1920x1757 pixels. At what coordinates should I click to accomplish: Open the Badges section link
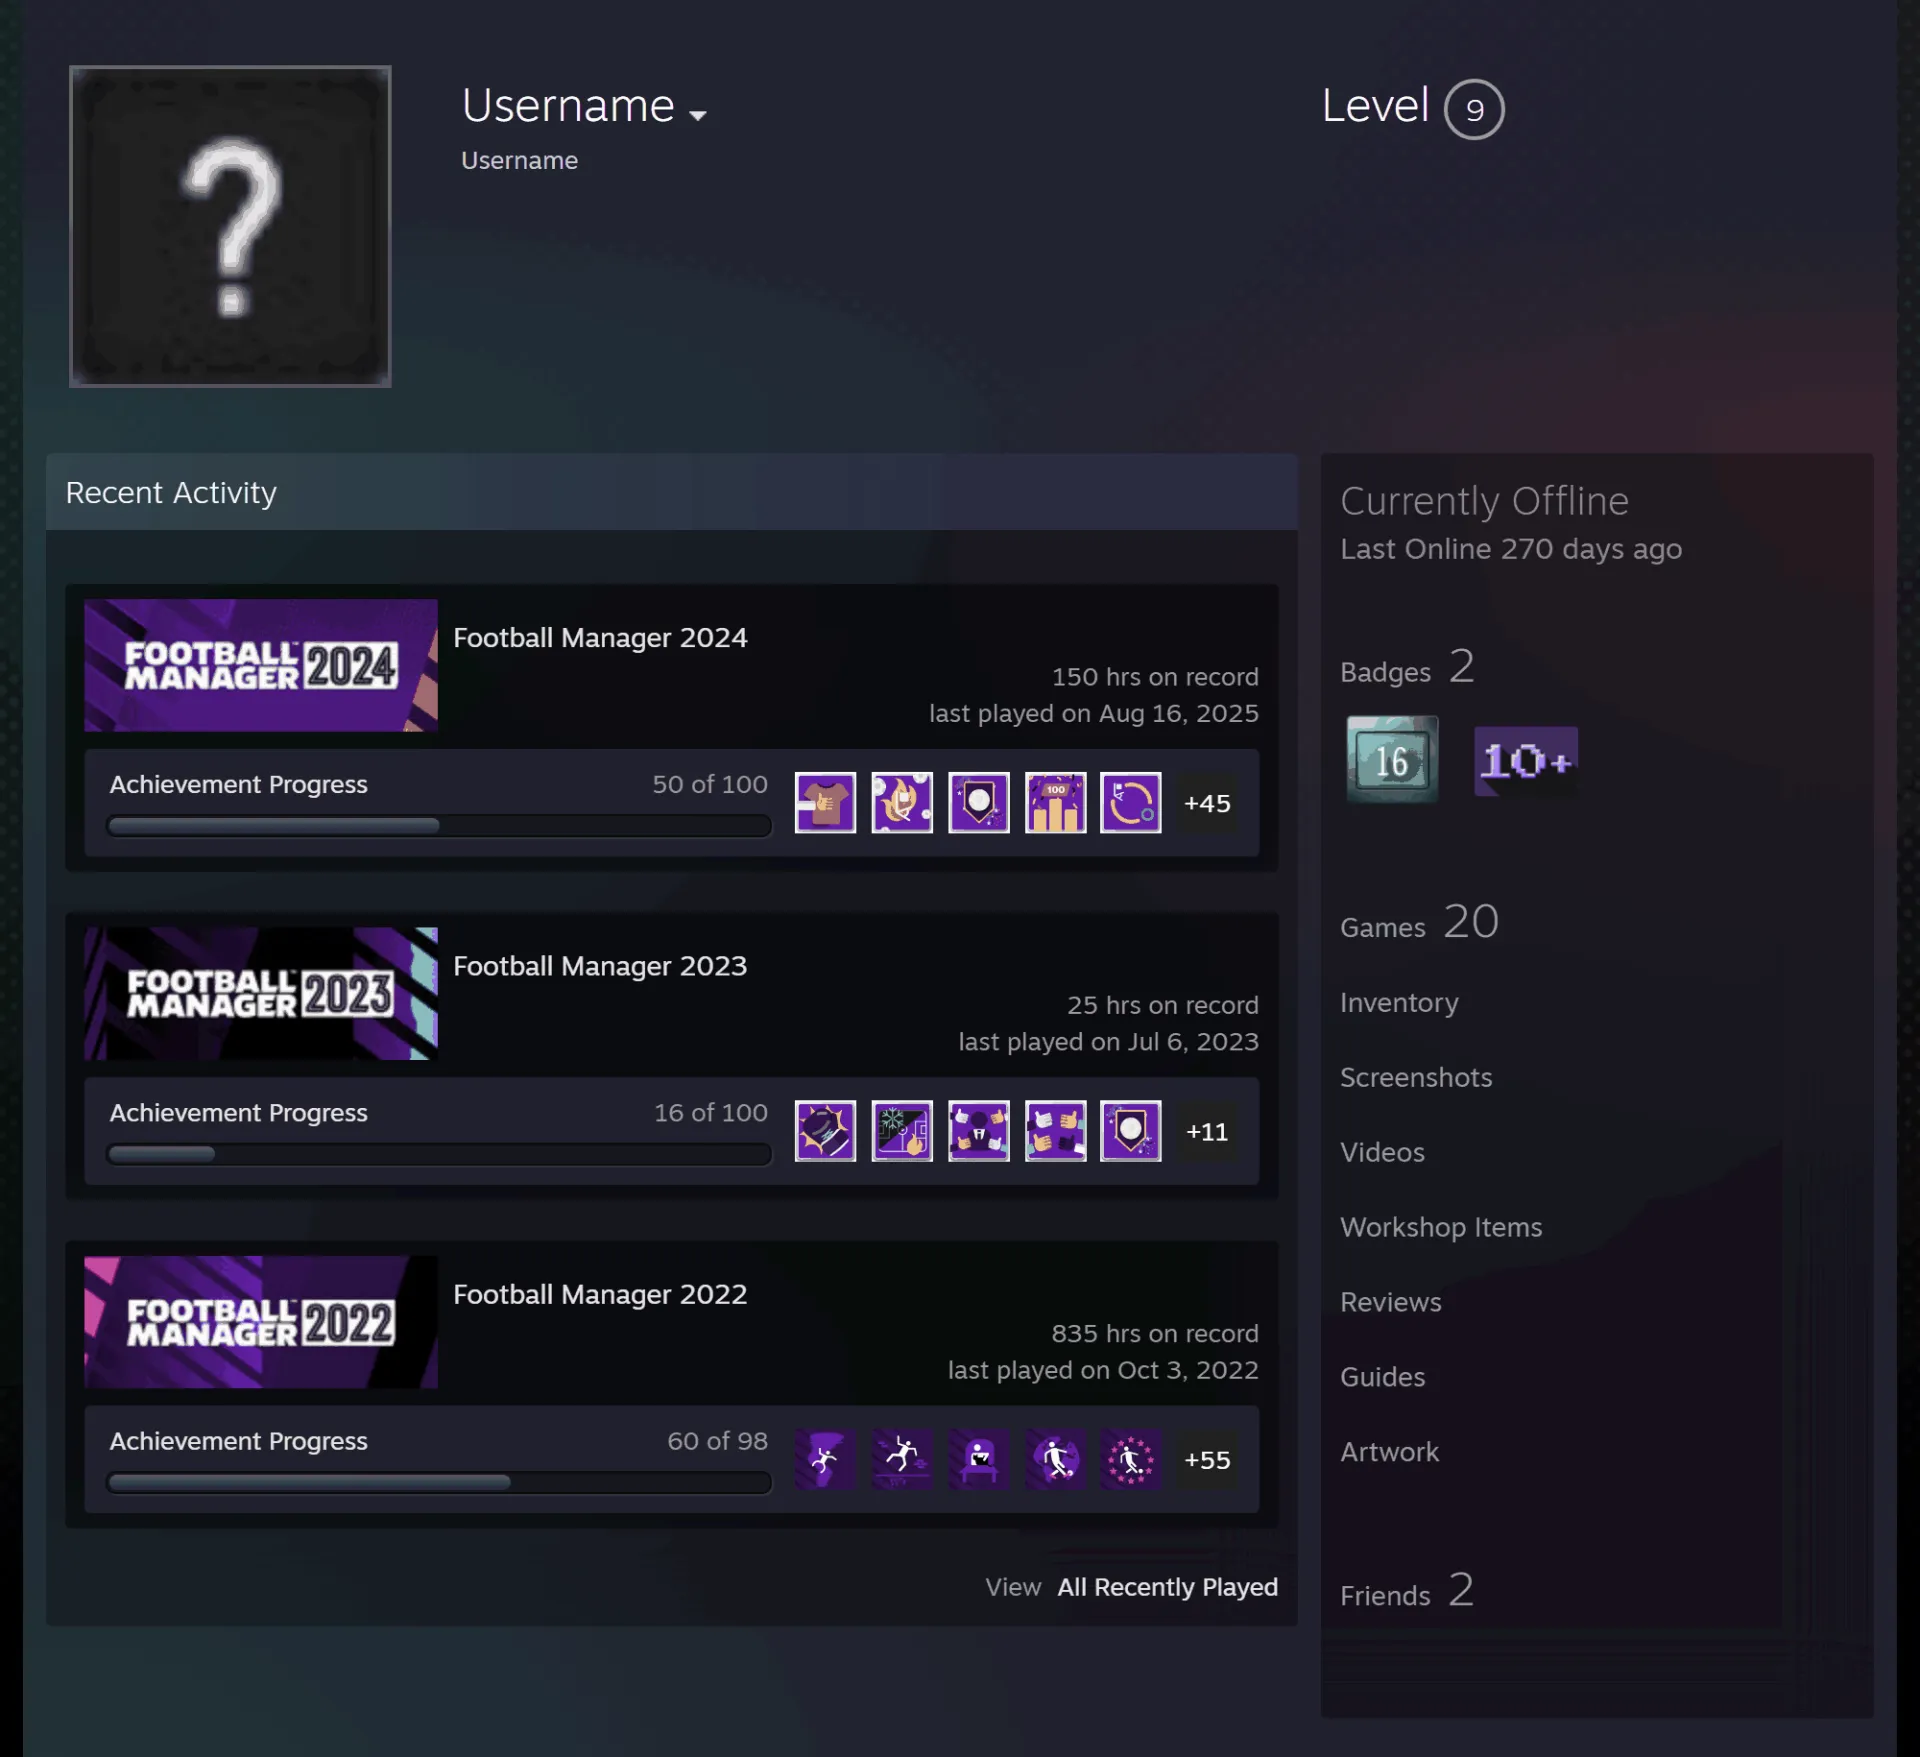pos(1407,668)
